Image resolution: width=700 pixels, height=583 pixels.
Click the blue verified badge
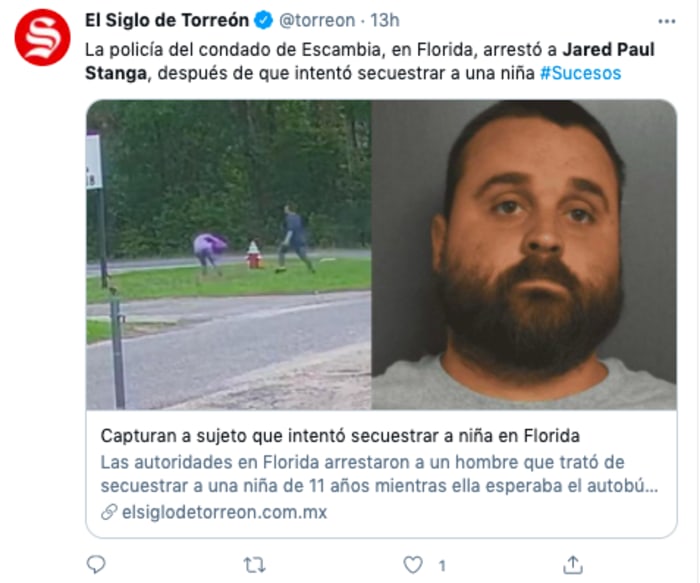(x=263, y=21)
